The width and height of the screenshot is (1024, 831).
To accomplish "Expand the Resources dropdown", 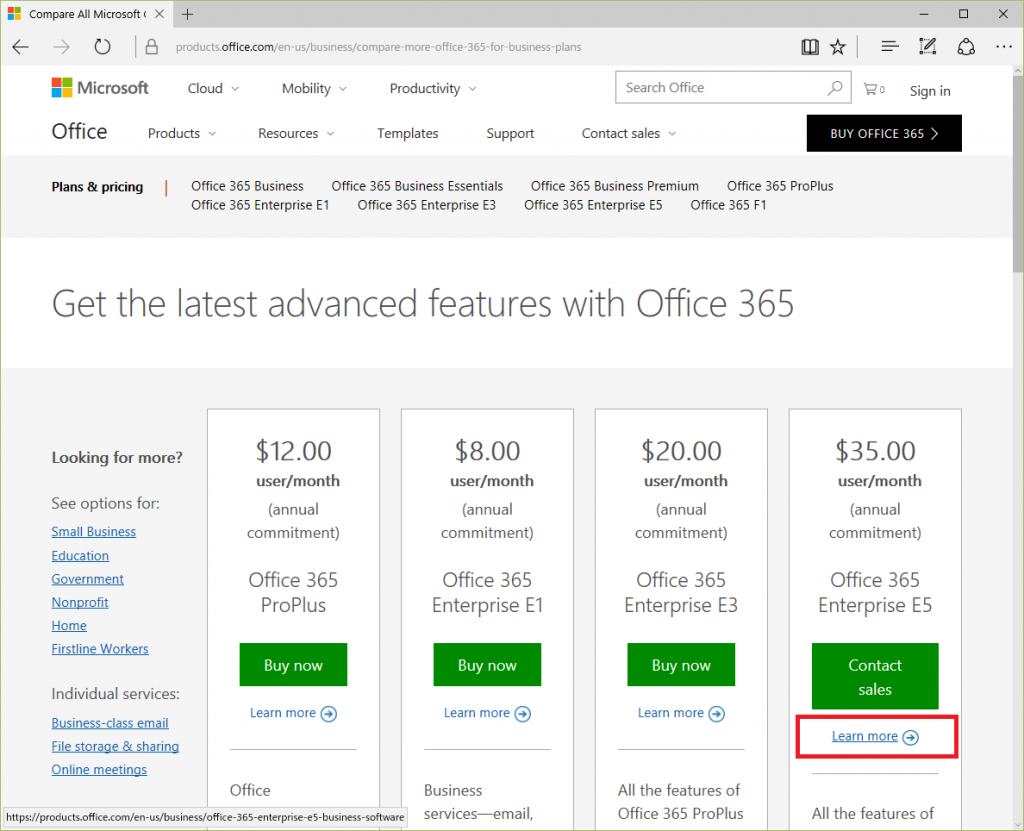I will pyautogui.click(x=296, y=133).
